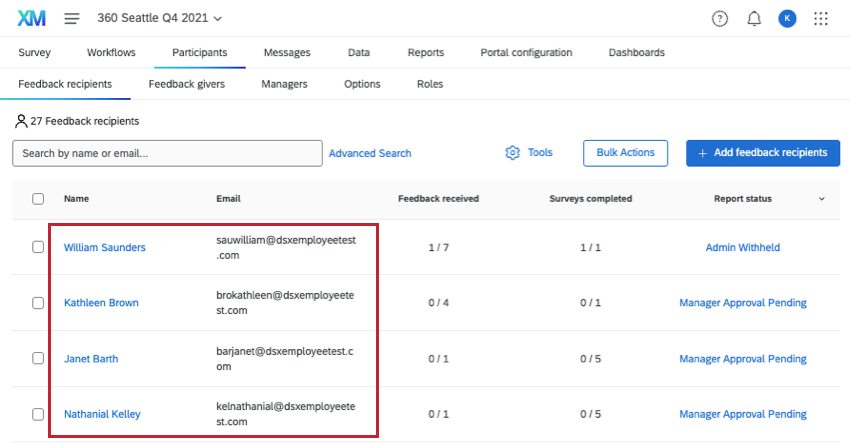
Task: Check the Nathanial Kelley row checkbox
Action: tap(38, 414)
